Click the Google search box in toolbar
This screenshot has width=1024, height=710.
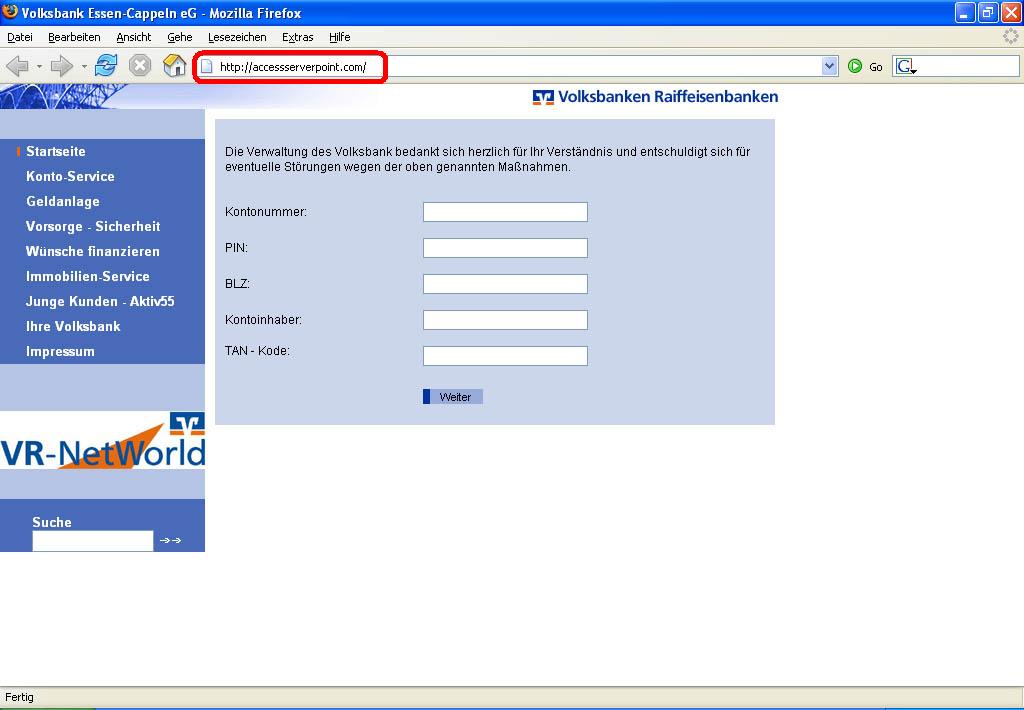(x=956, y=67)
